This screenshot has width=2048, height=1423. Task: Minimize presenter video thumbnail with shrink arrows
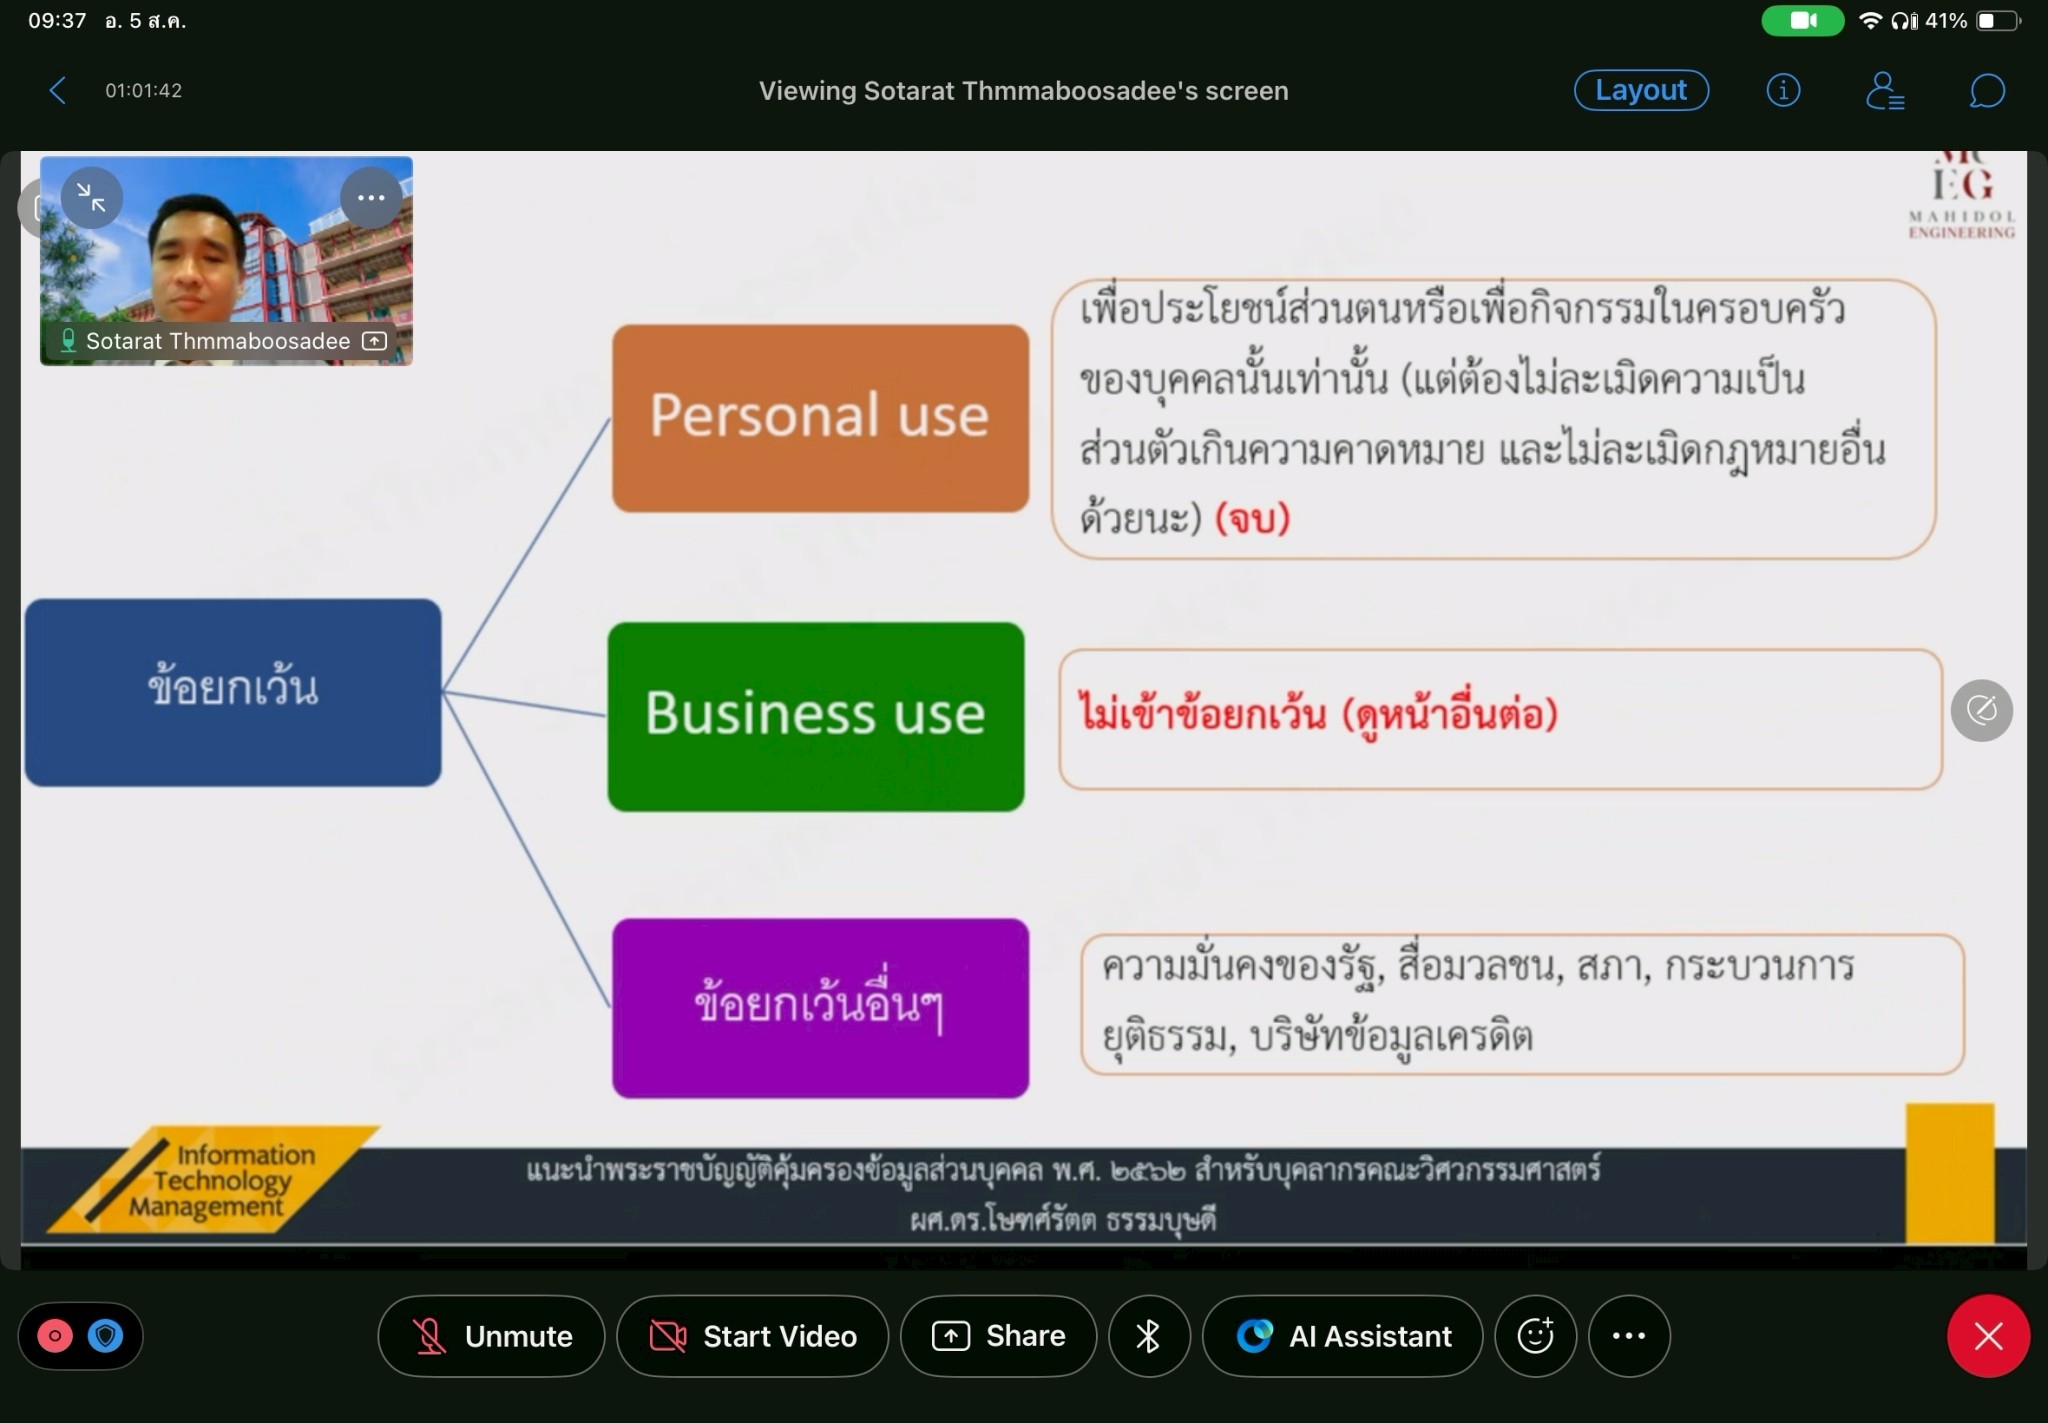tap(91, 198)
